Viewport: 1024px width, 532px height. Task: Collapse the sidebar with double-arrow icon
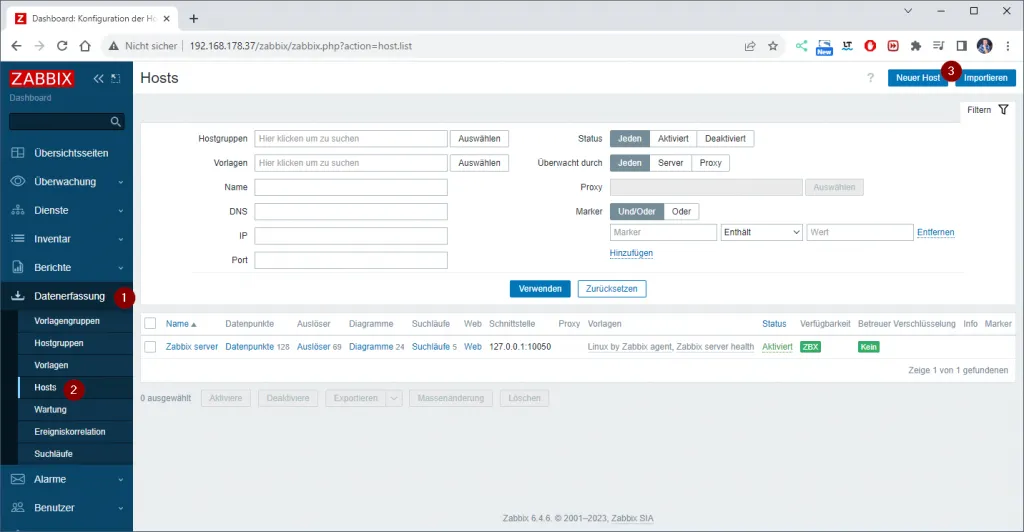pyautogui.click(x=98, y=79)
